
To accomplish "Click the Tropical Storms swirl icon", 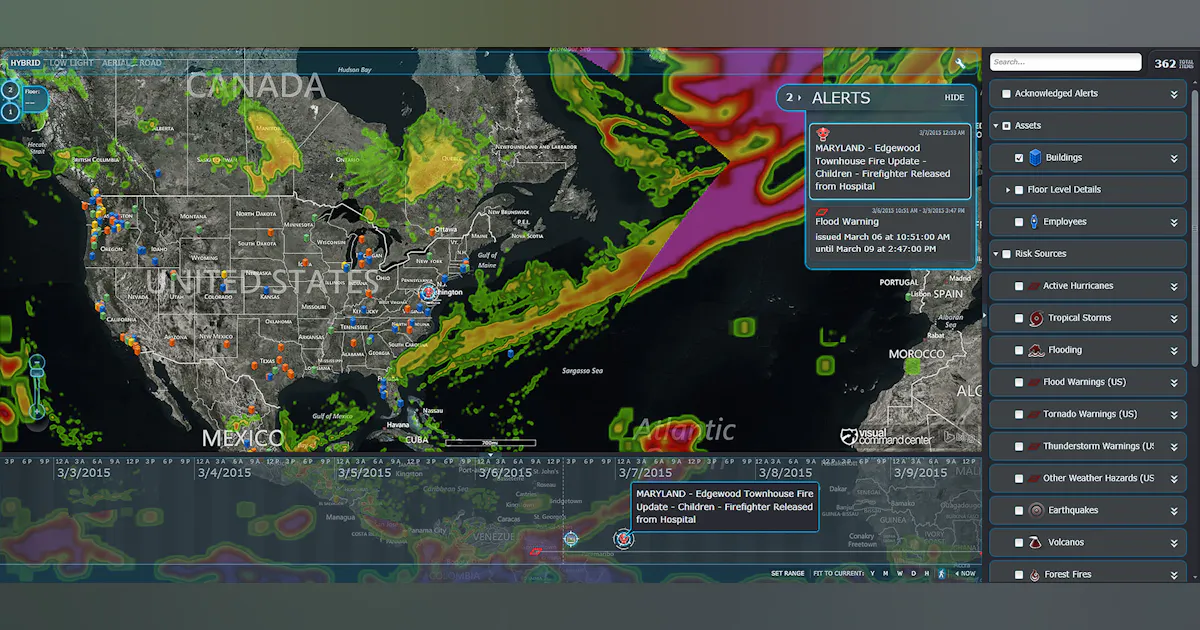I will coord(1035,318).
